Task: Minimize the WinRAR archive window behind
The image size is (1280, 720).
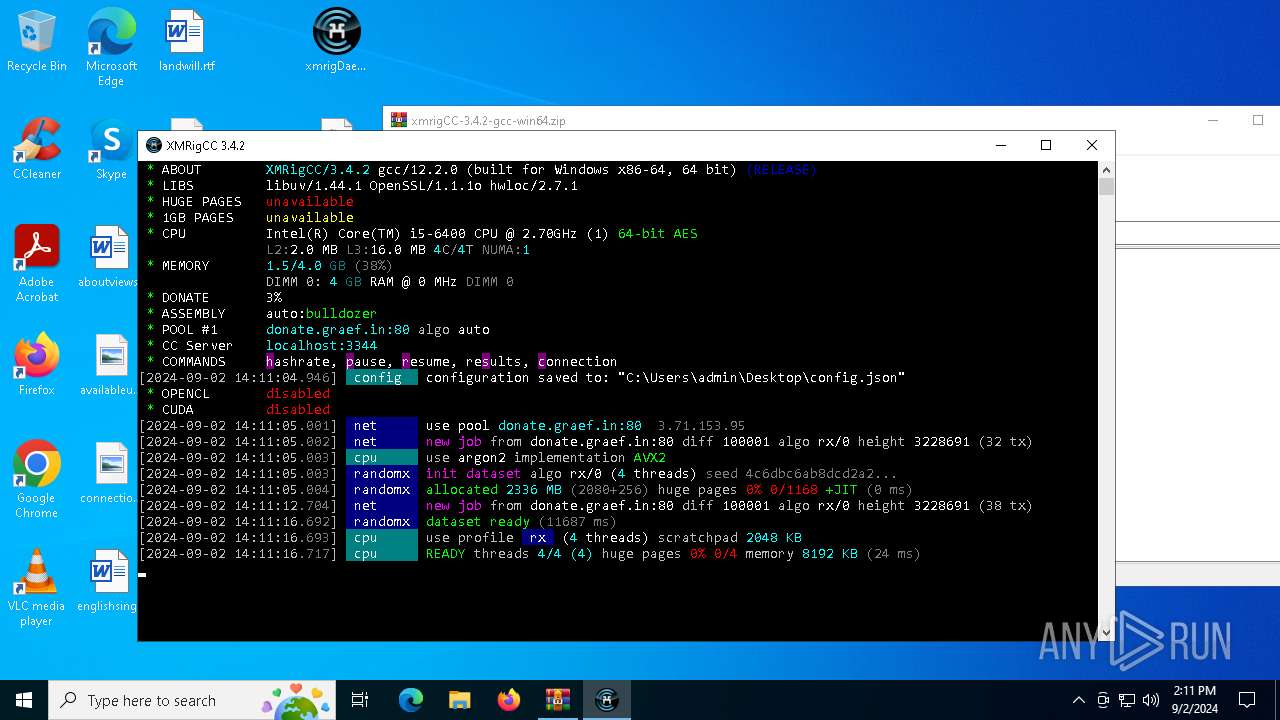Action: [1213, 120]
